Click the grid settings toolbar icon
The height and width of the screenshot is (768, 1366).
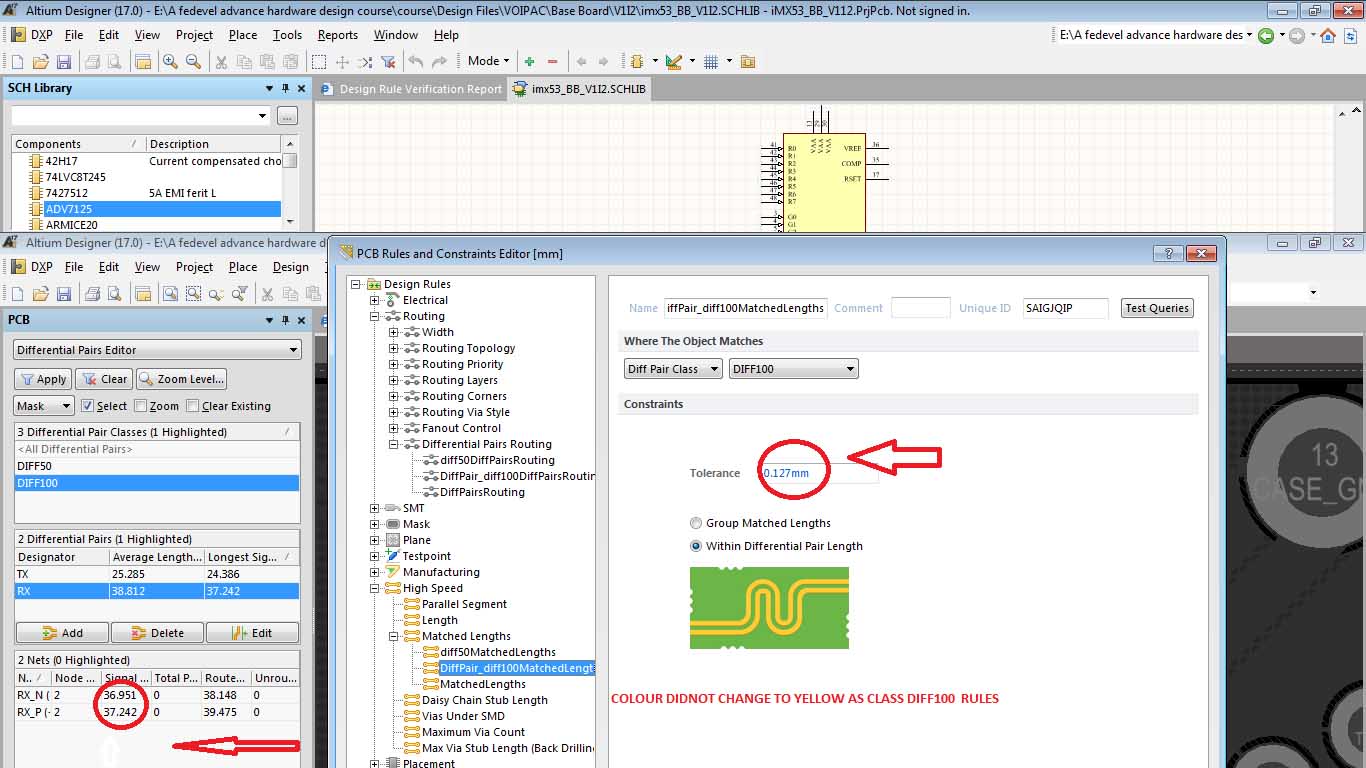[x=711, y=62]
